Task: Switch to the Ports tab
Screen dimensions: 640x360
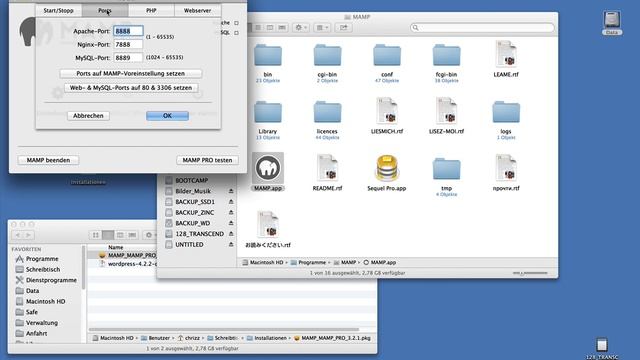Action: (x=105, y=11)
